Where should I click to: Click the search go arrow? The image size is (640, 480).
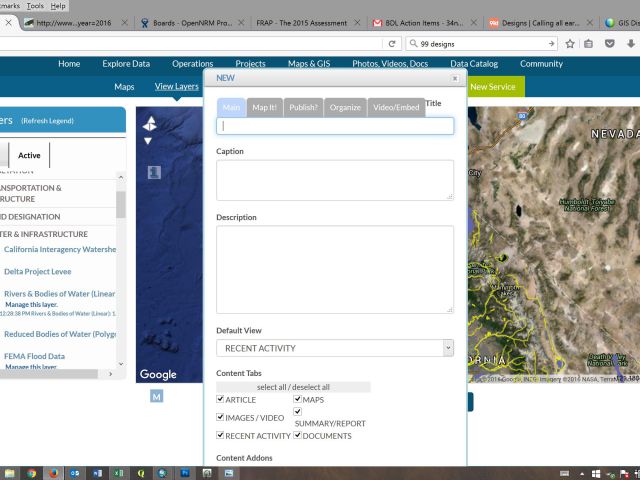pos(551,44)
